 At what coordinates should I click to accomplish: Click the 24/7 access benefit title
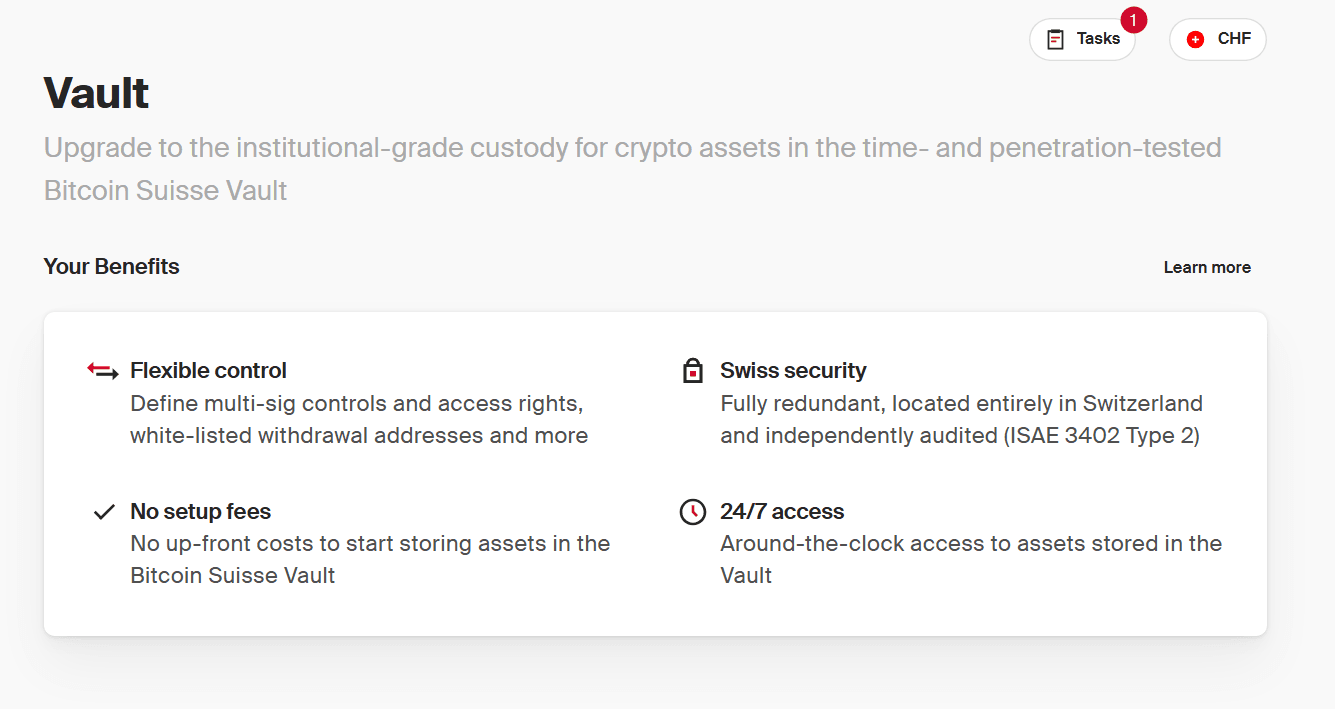(x=782, y=512)
